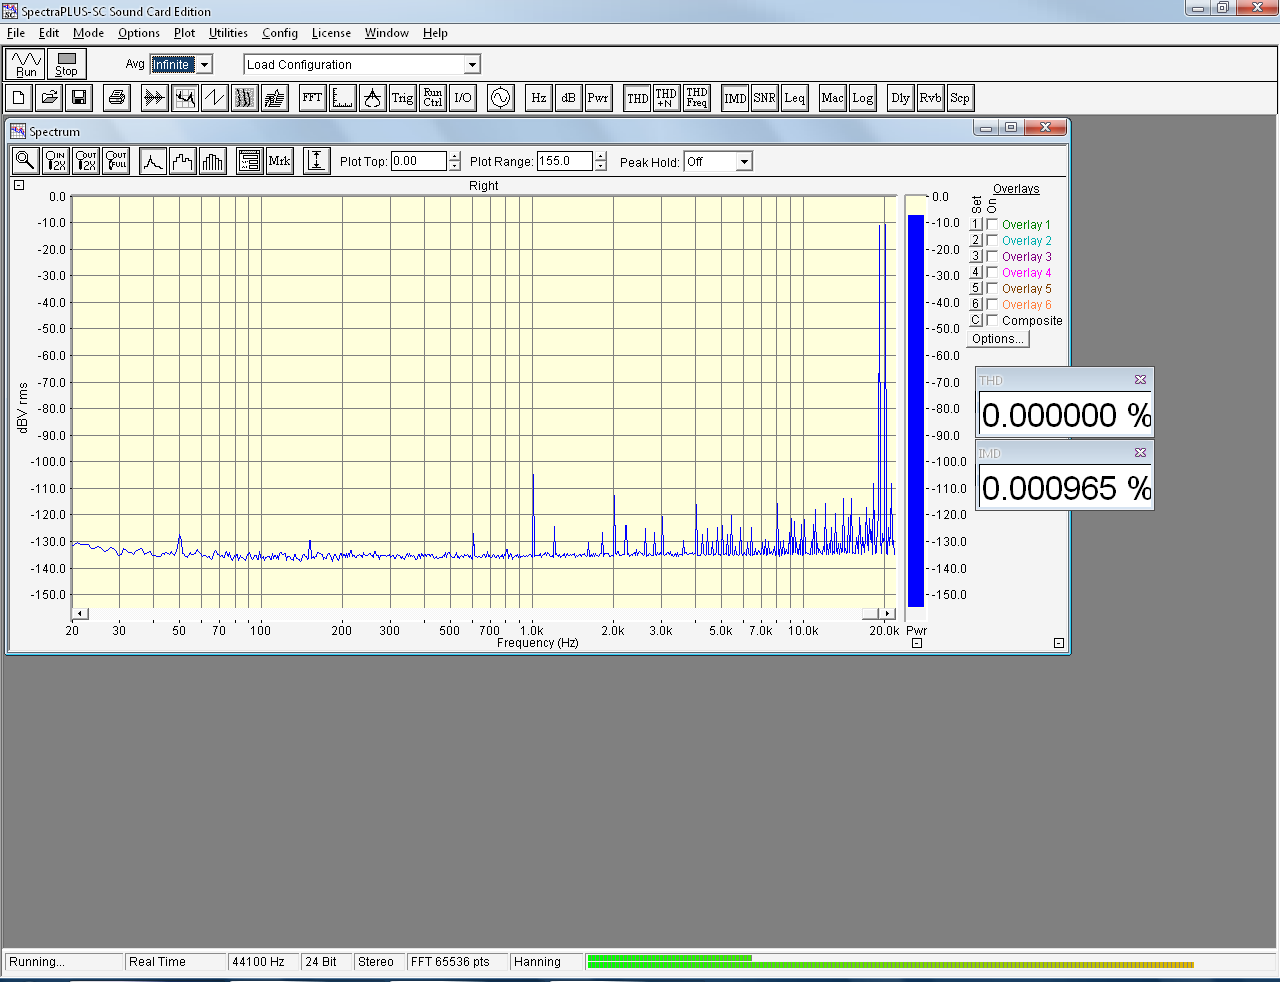Screen dimensions: 1280x982
Task: Toggle the Hz peak frequency utility
Action: click(539, 98)
